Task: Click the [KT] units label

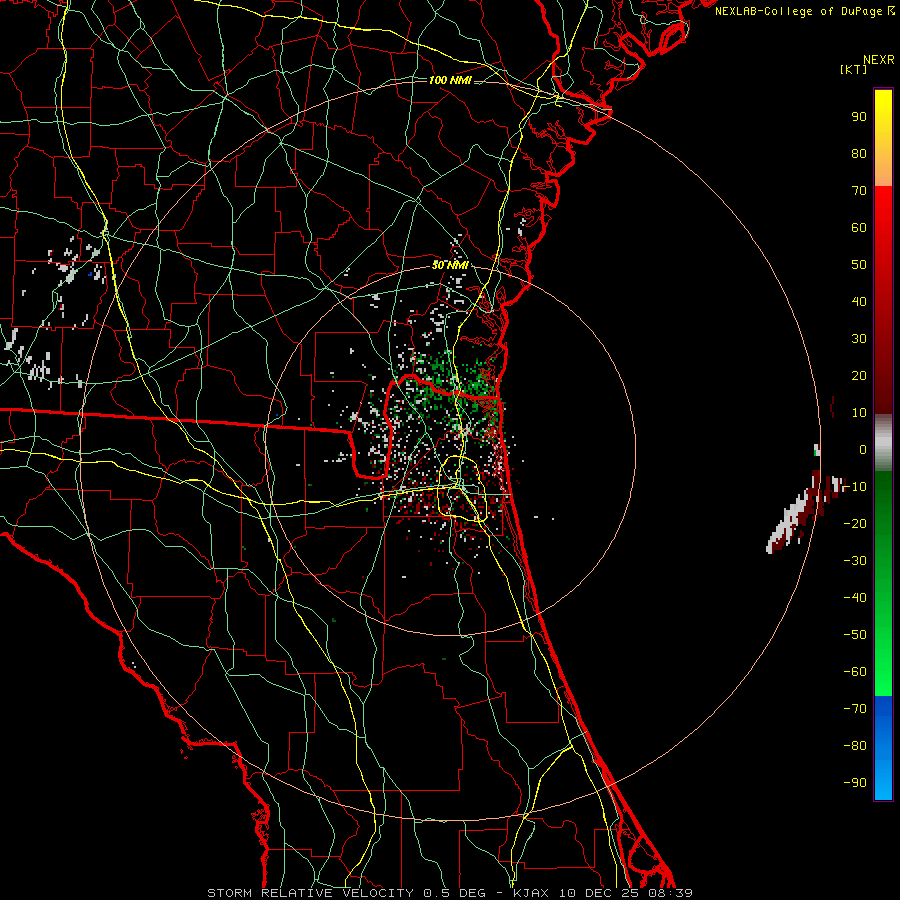Action: click(x=853, y=69)
